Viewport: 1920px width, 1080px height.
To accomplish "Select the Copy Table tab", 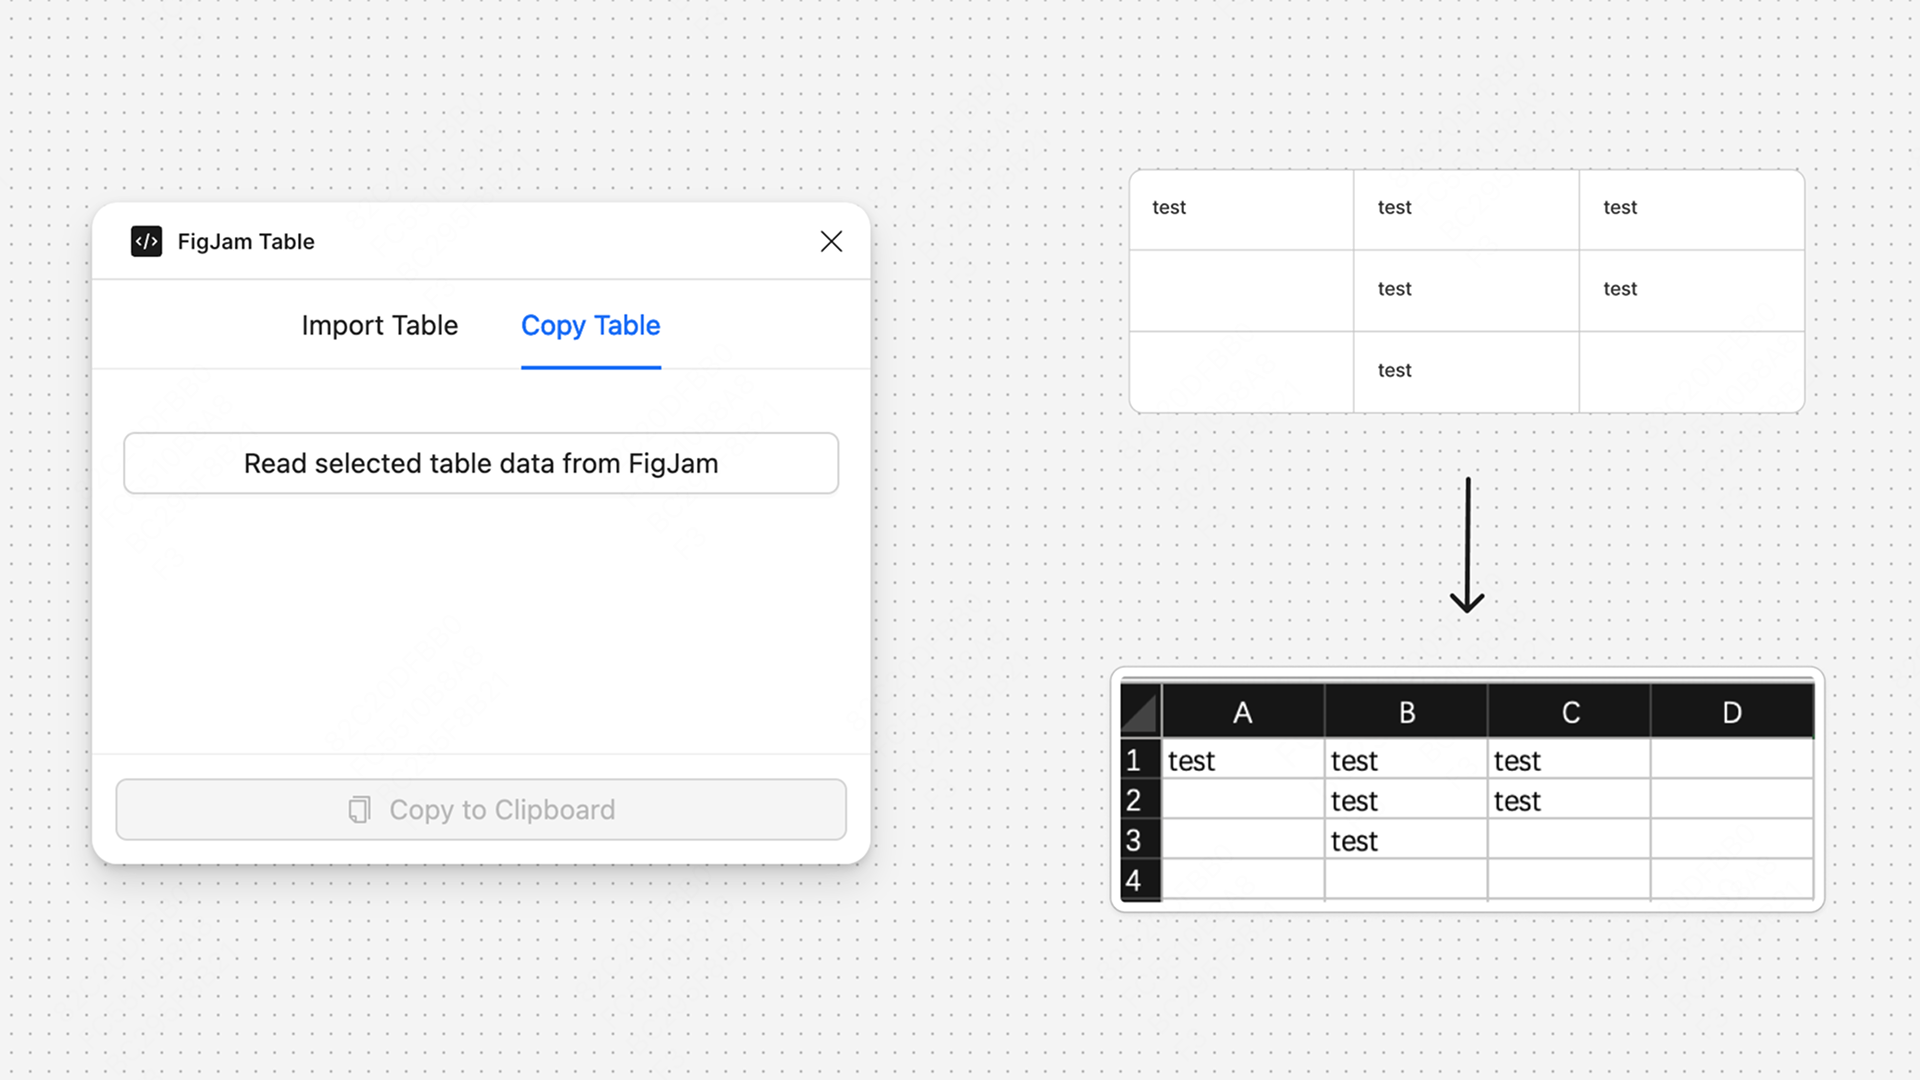I will (x=590, y=326).
